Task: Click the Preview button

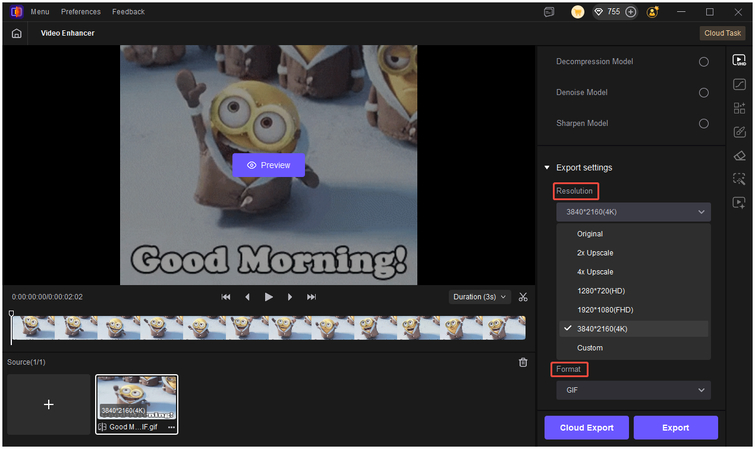Action: coord(268,165)
